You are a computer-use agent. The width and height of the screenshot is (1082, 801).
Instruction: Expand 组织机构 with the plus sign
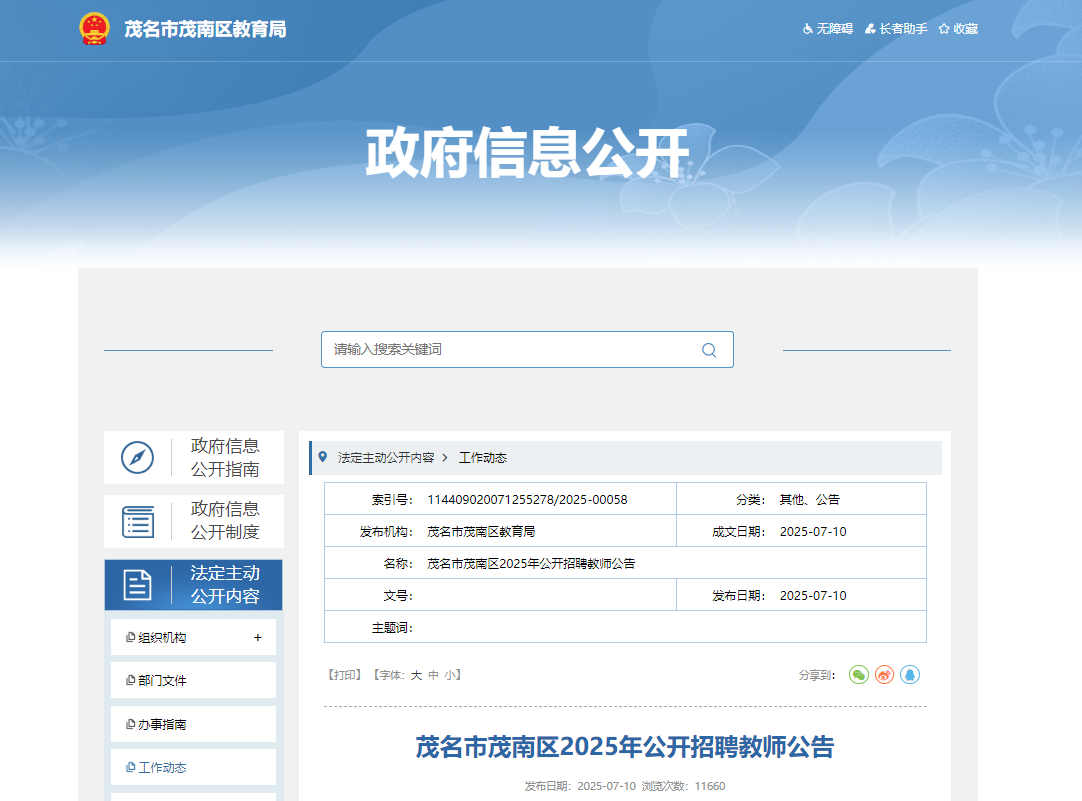(x=257, y=637)
